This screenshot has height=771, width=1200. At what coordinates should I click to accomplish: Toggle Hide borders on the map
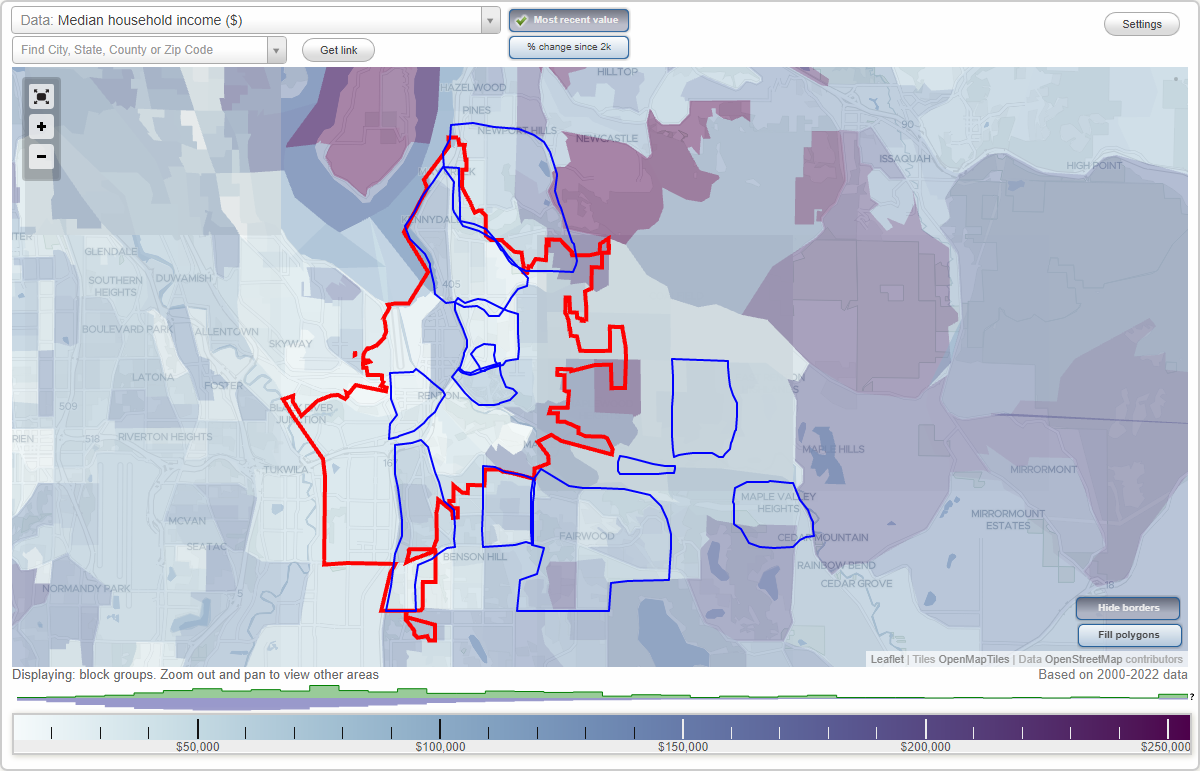[1128, 608]
